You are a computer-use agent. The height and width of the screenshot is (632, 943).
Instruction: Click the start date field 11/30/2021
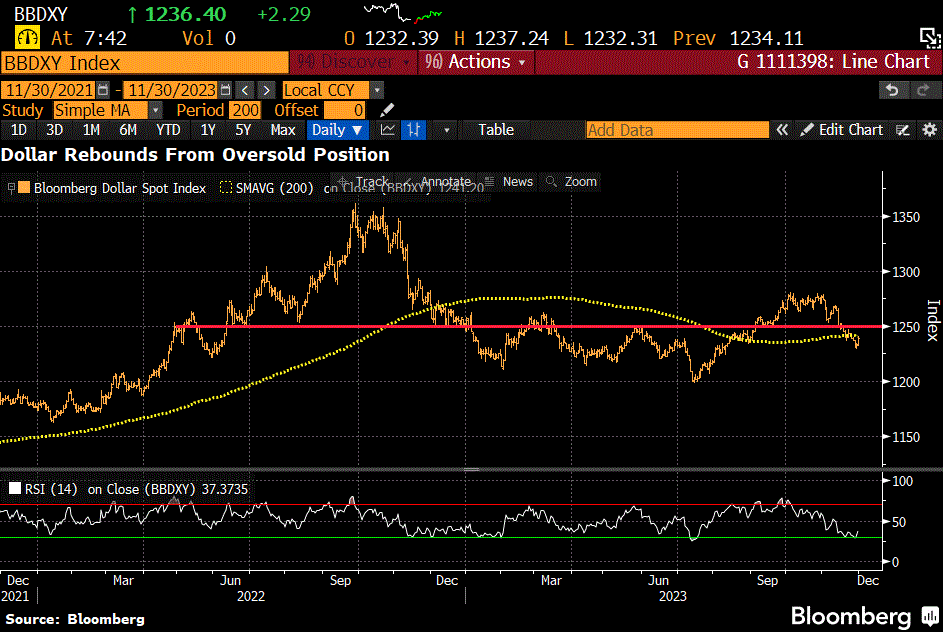(x=48, y=90)
